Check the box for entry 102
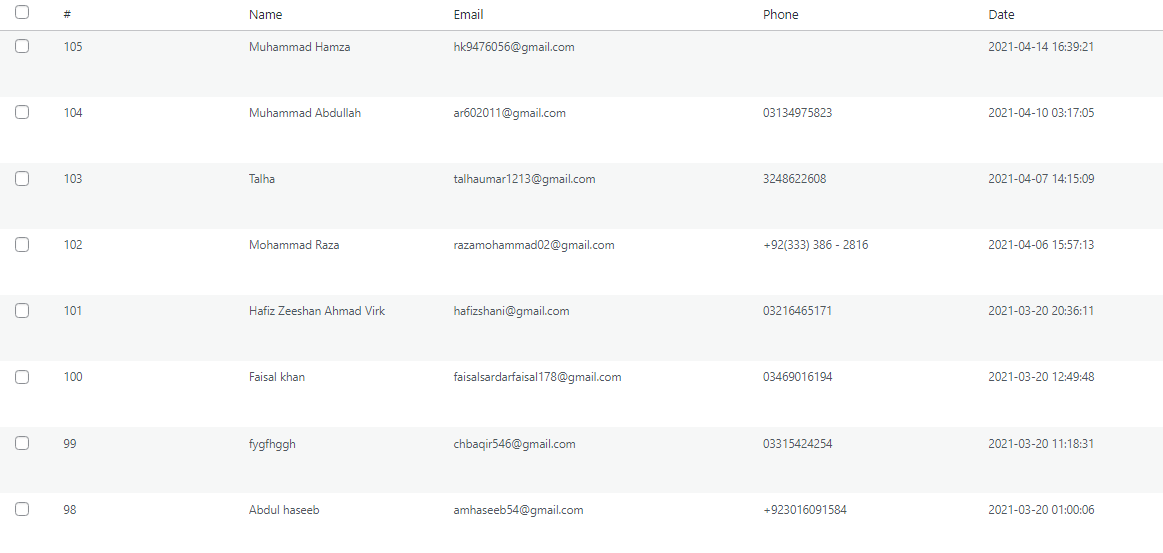1163x553 pixels. [22, 244]
